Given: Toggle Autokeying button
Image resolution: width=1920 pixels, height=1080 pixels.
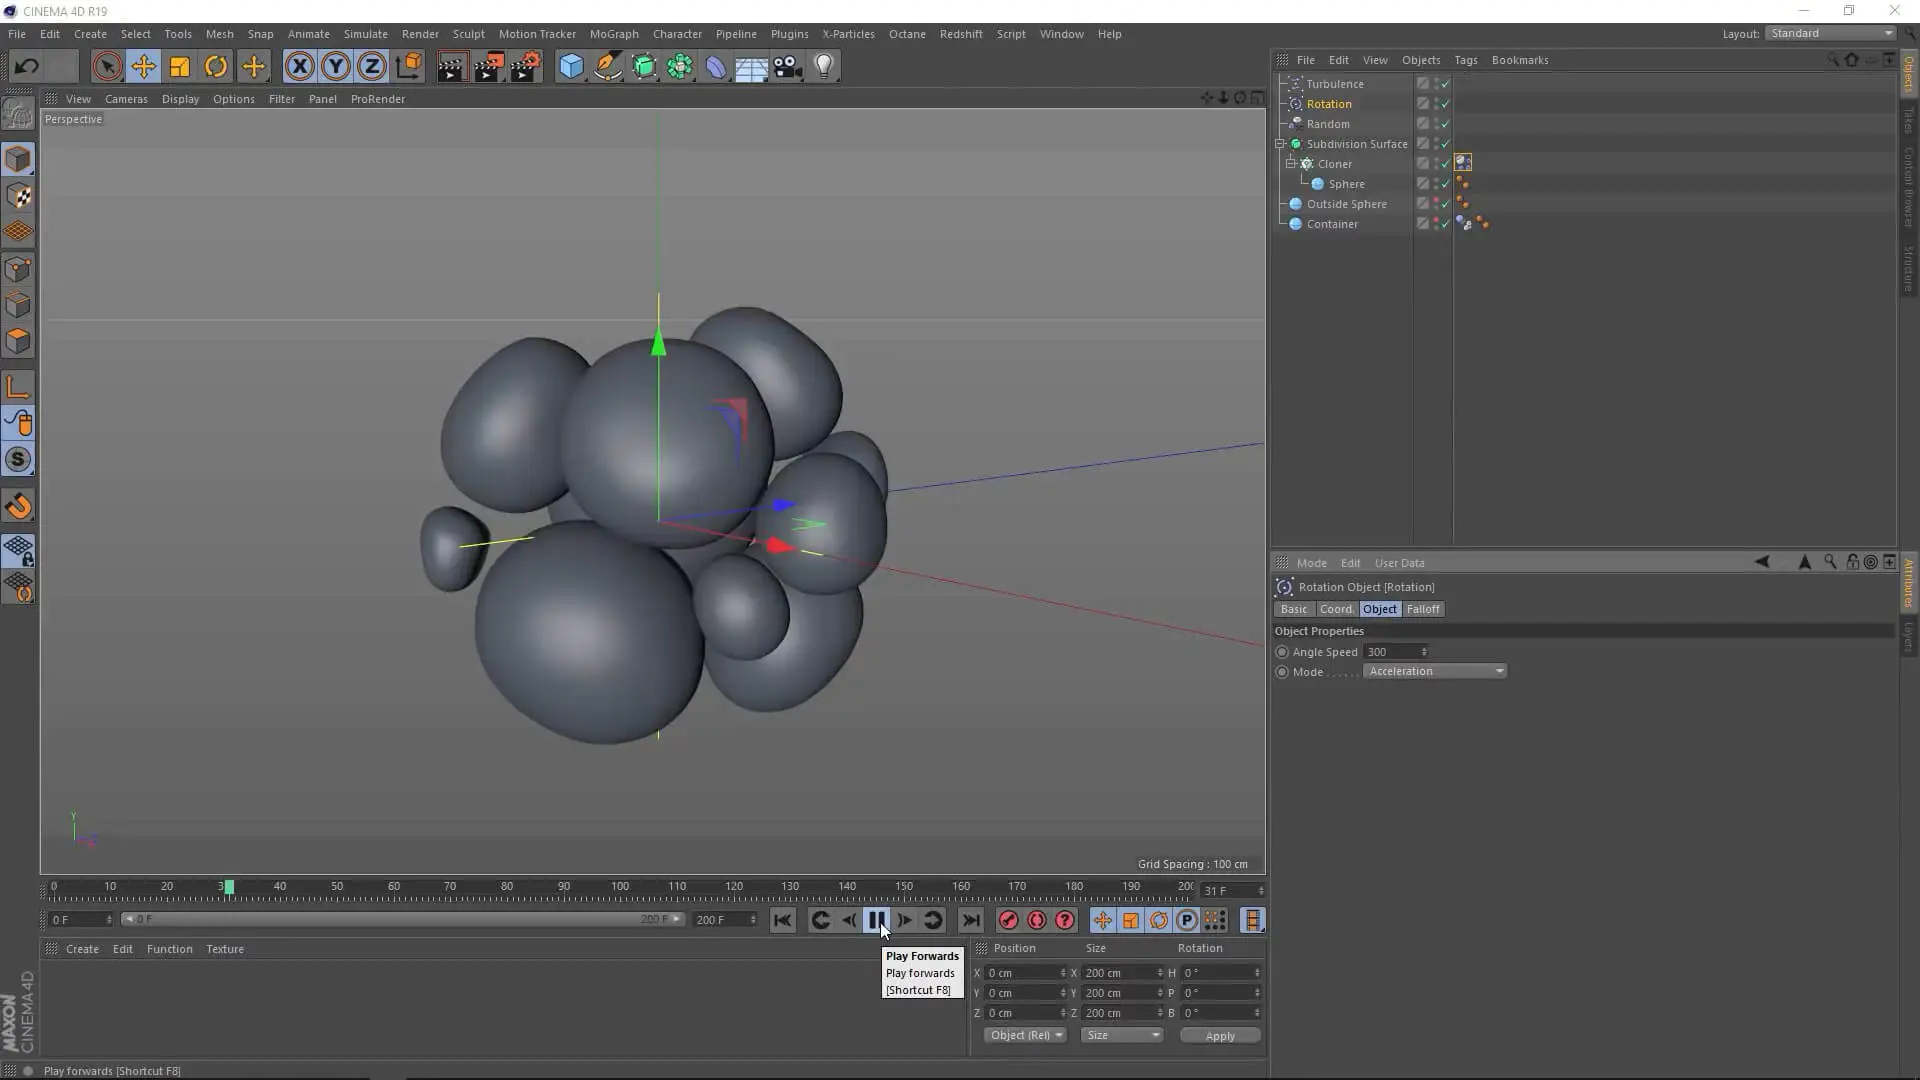Looking at the screenshot, I should coord(1037,920).
